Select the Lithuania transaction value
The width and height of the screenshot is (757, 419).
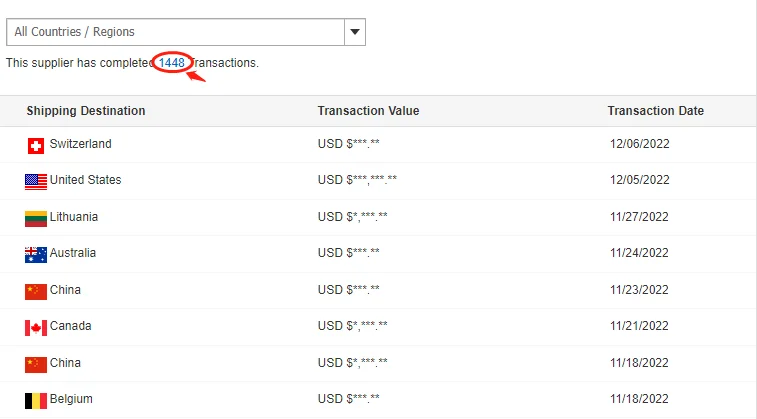point(352,217)
